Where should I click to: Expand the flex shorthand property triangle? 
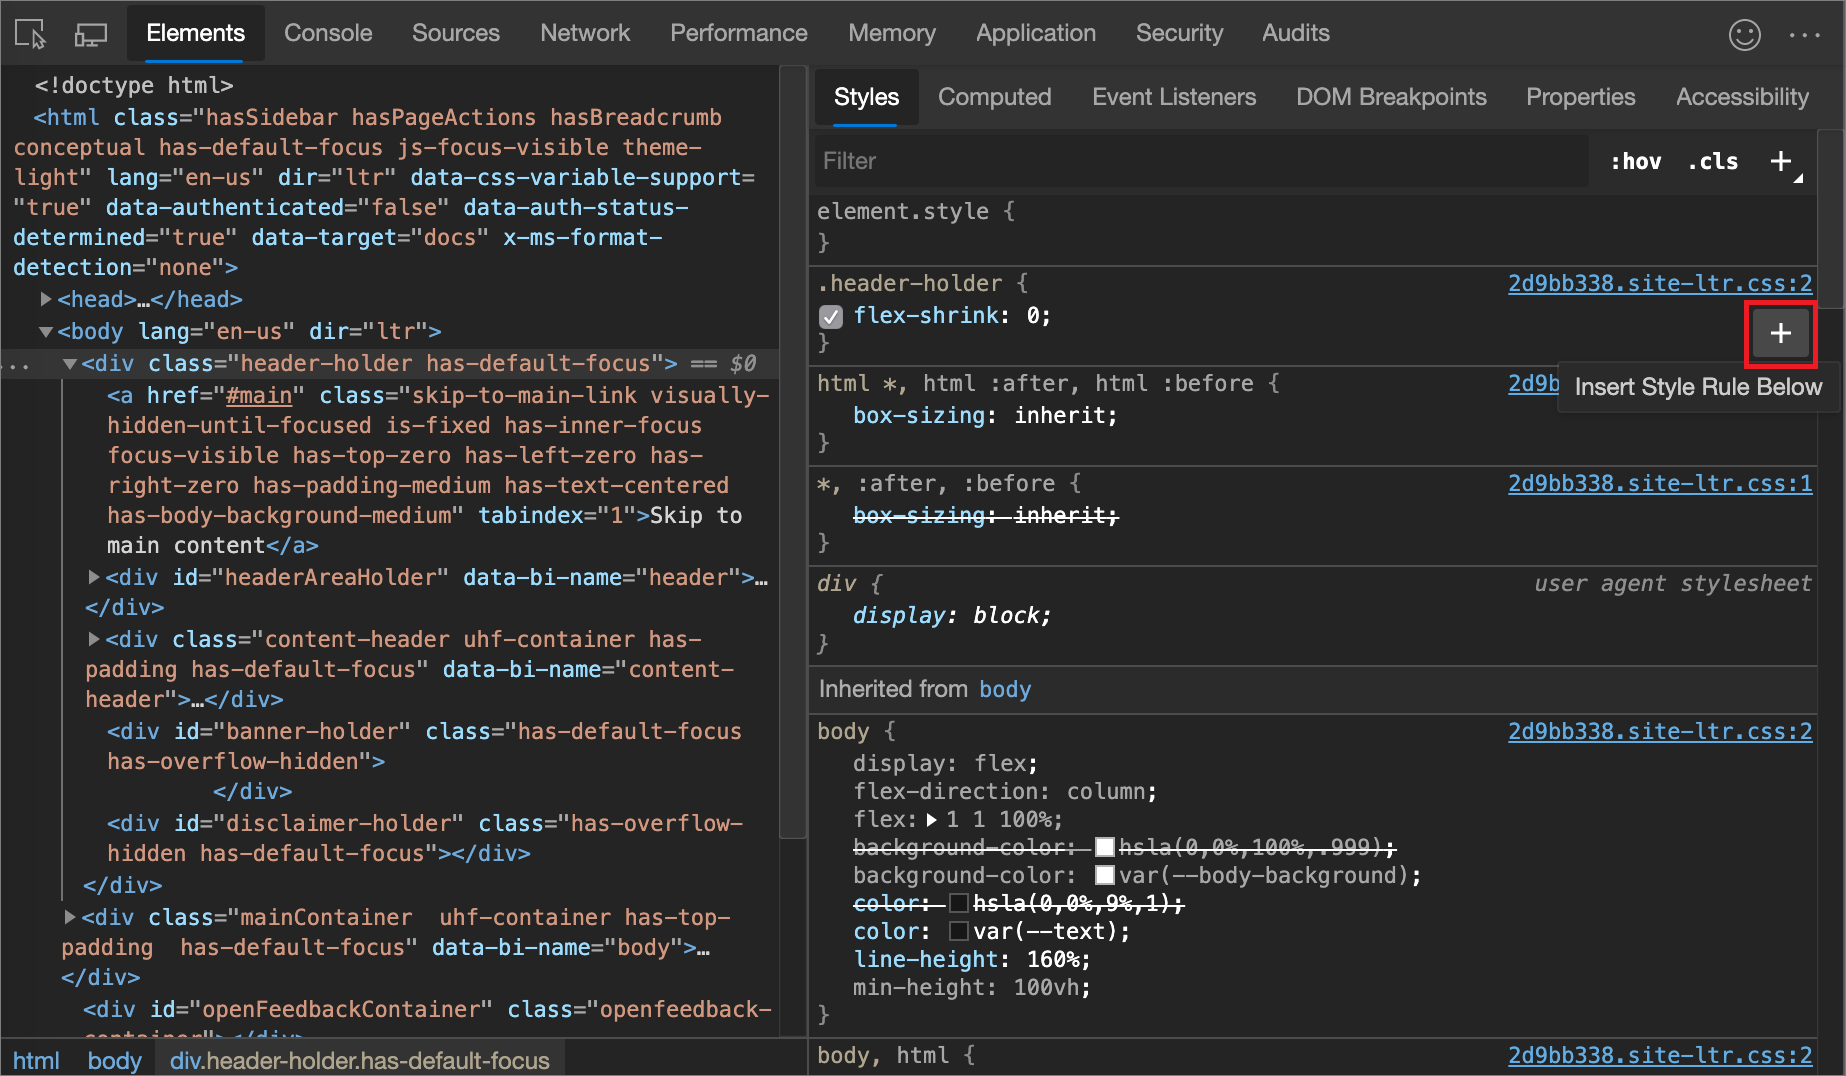tap(932, 820)
